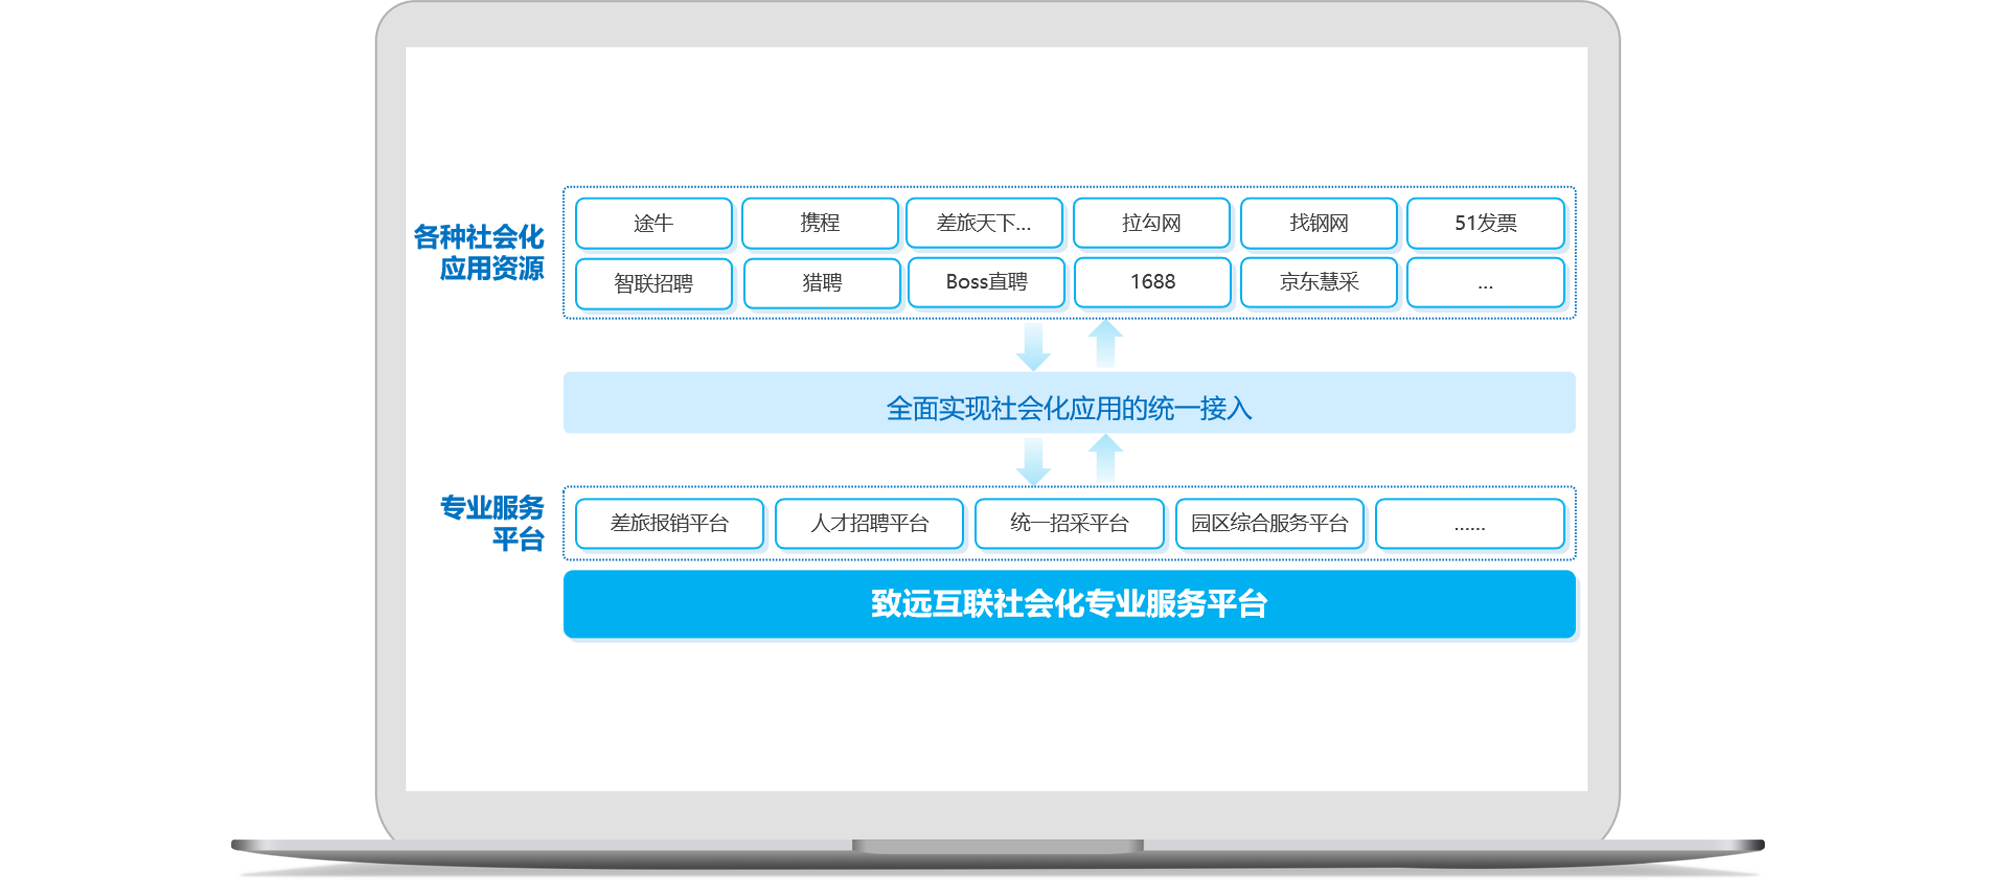This screenshot has width=2000, height=881.
Task: Open the 智联招聘 box
Action: (654, 283)
